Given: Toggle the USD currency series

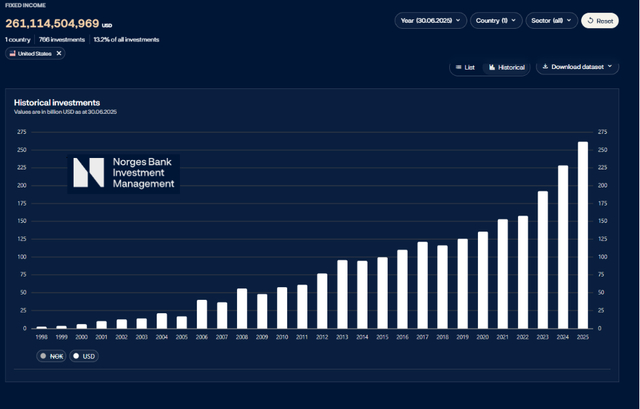Looking at the screenshot, I should click(84, 356).
